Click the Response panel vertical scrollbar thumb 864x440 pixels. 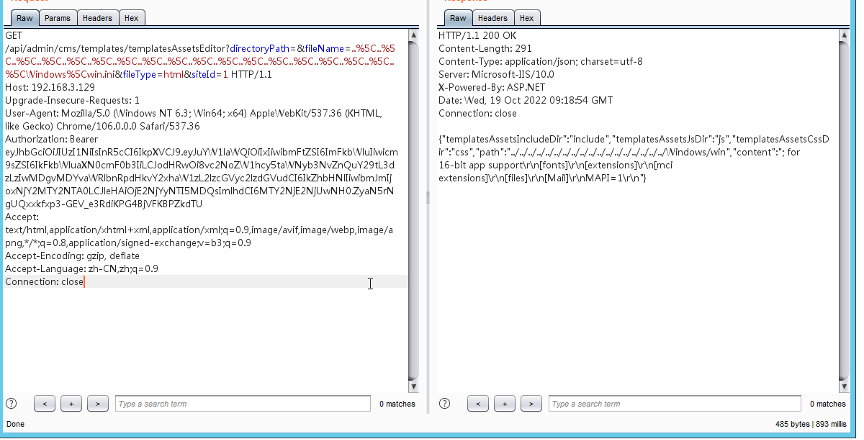844,209
